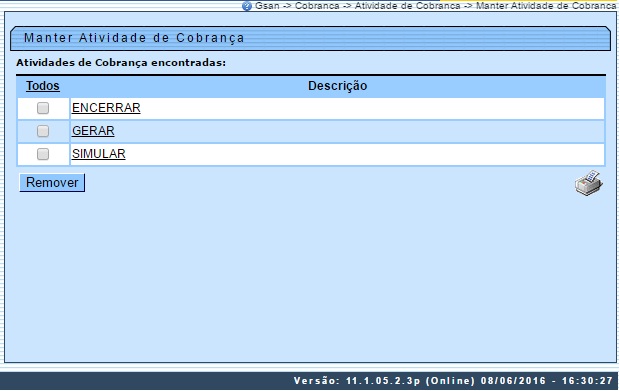The height and width of the screenshot is (391, 619).
Task: Check the GERAR row checkbox
Action: (43, 131)
